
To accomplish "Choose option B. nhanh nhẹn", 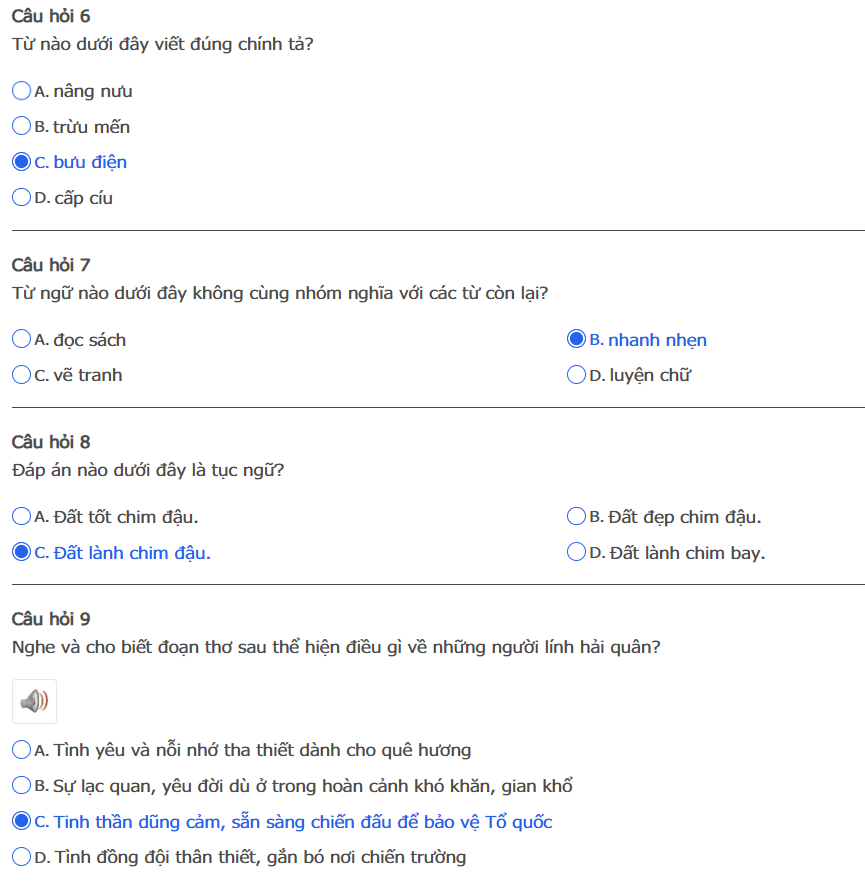I will [x=576, y=340].
